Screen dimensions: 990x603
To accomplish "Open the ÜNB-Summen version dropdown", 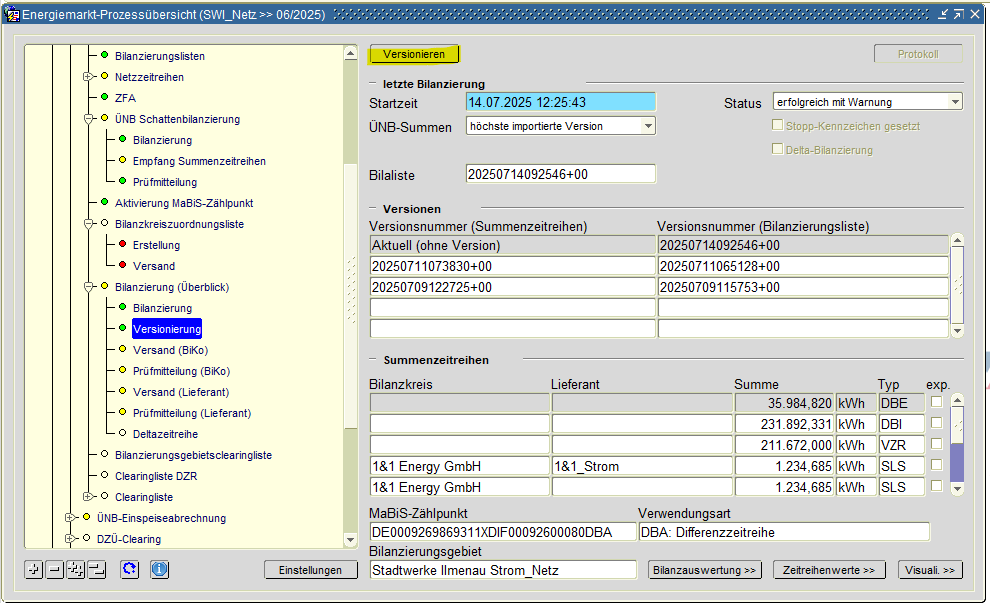I will tap(648, 126).
